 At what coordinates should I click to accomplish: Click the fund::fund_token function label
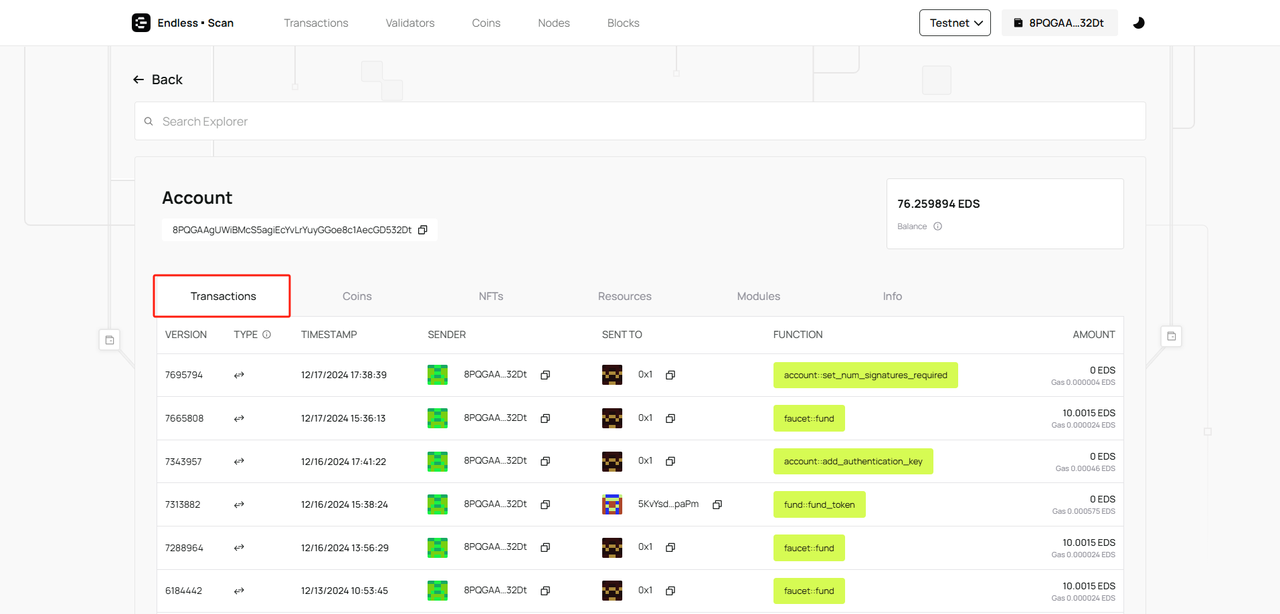tap(819, 505)
